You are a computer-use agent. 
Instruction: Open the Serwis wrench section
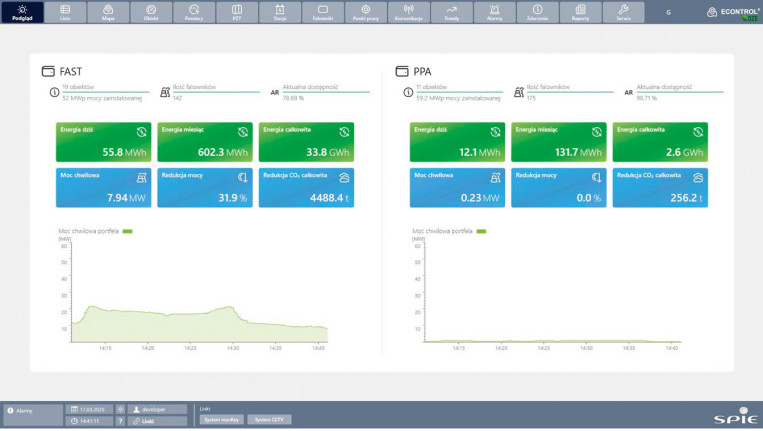[623, 12]
